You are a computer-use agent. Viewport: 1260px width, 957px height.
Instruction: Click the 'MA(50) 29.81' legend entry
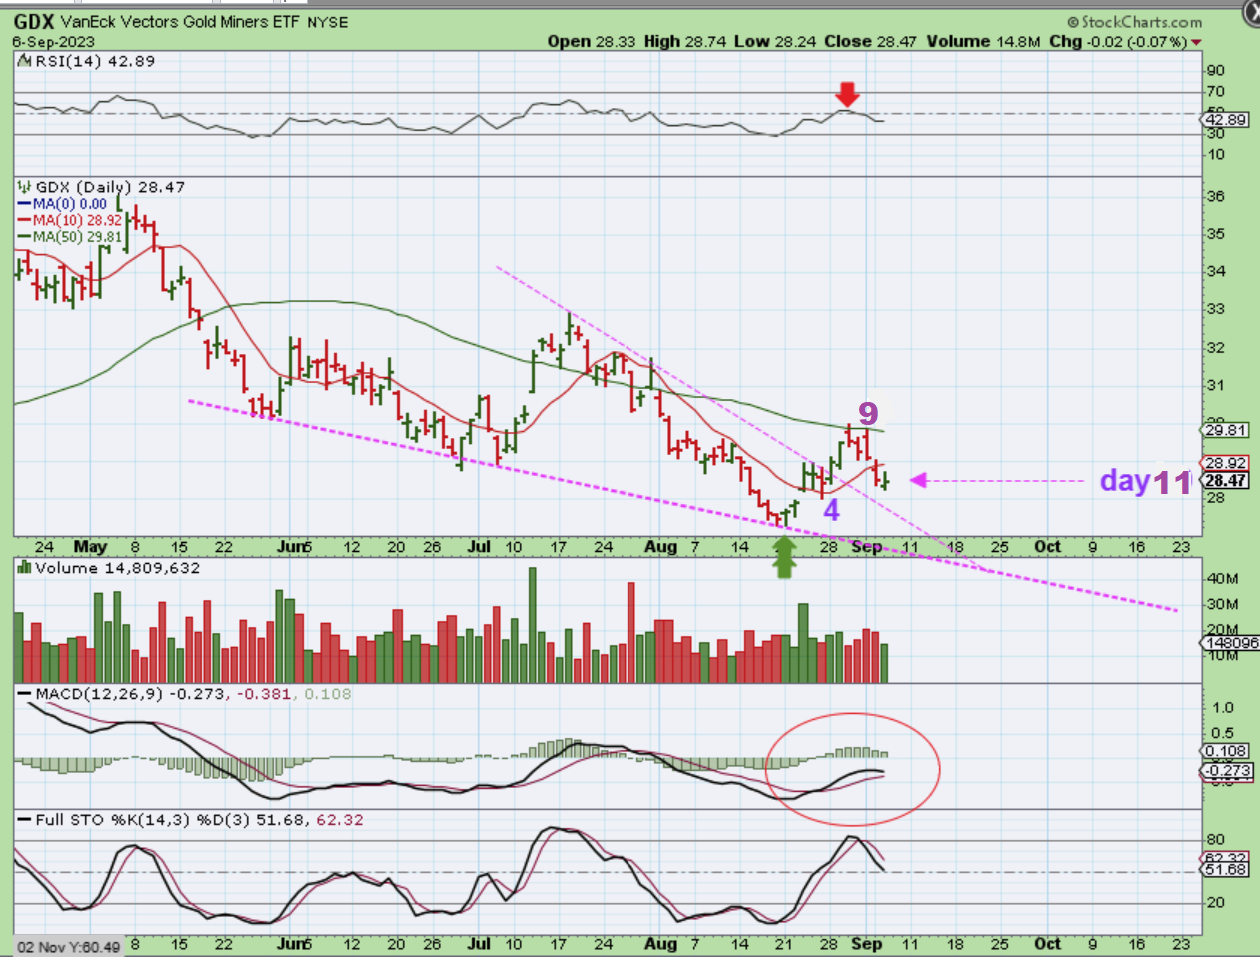click(77, 237)
